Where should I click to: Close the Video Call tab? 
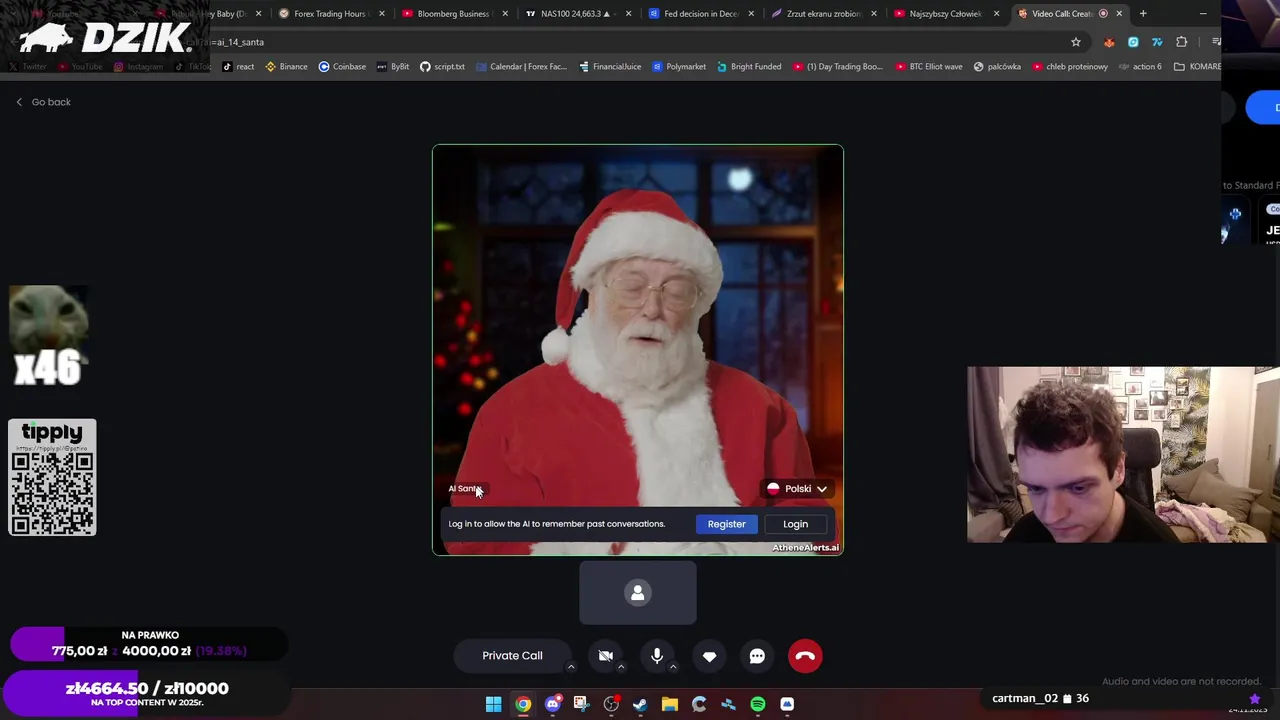pos(1119,14)
